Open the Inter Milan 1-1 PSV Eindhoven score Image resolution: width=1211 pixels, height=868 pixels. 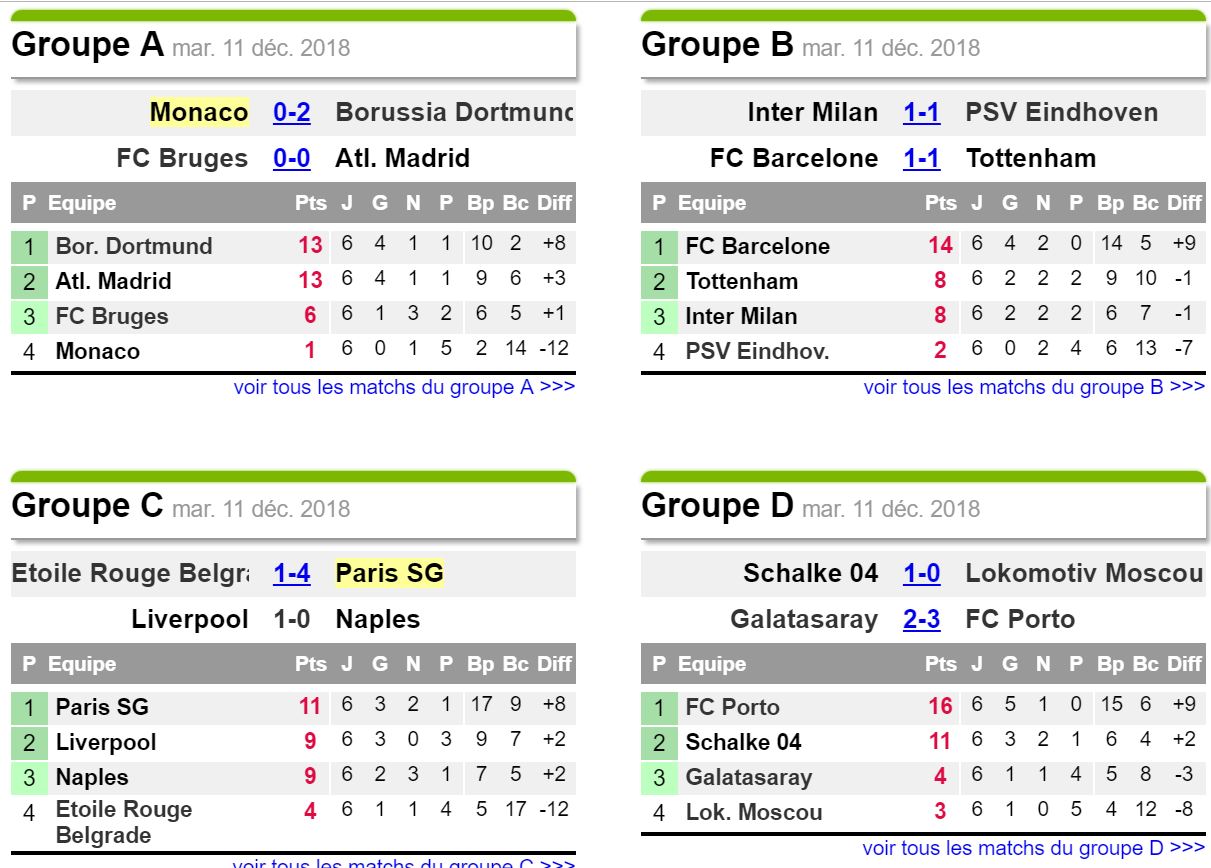(921, 112)
